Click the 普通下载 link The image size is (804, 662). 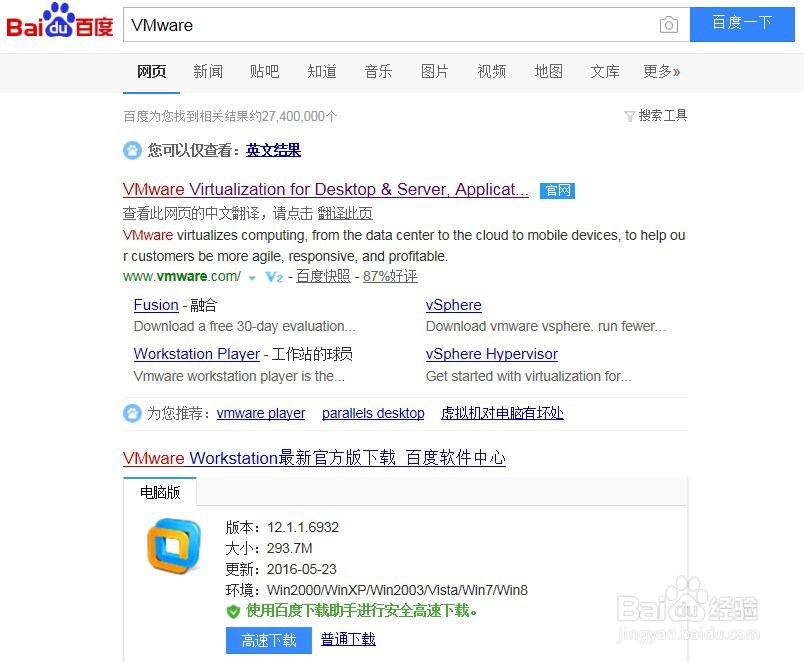tap(348, 639)
